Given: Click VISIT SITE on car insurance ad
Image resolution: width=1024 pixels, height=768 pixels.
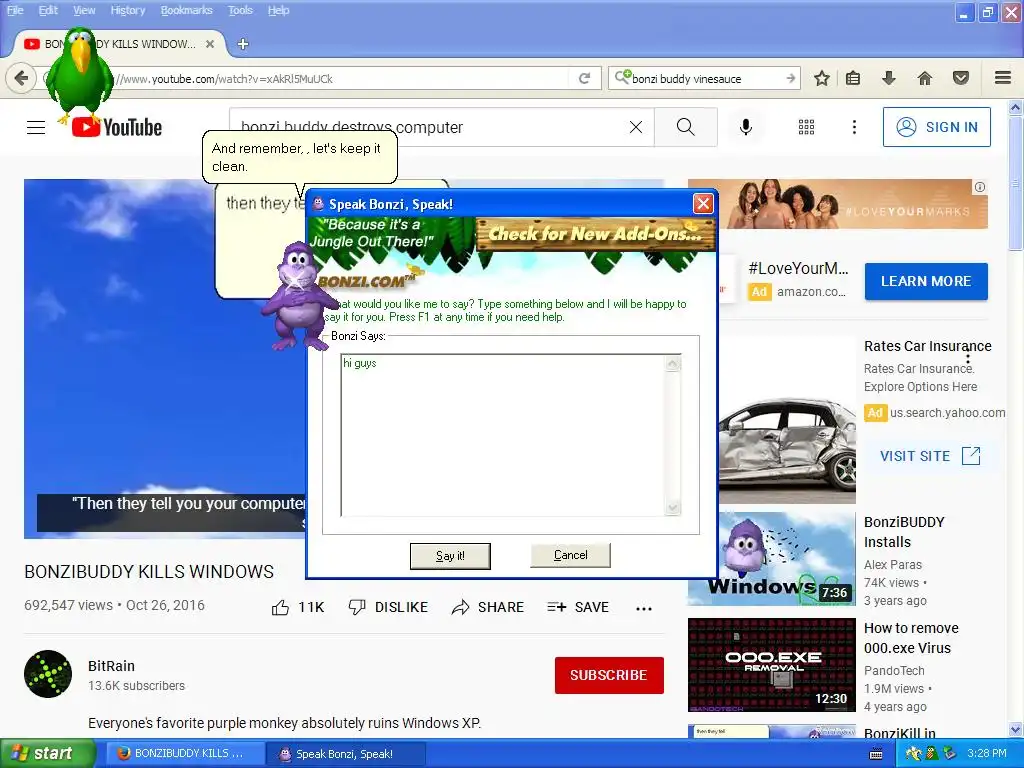Looking at the screenshot, I should point(930,456).
